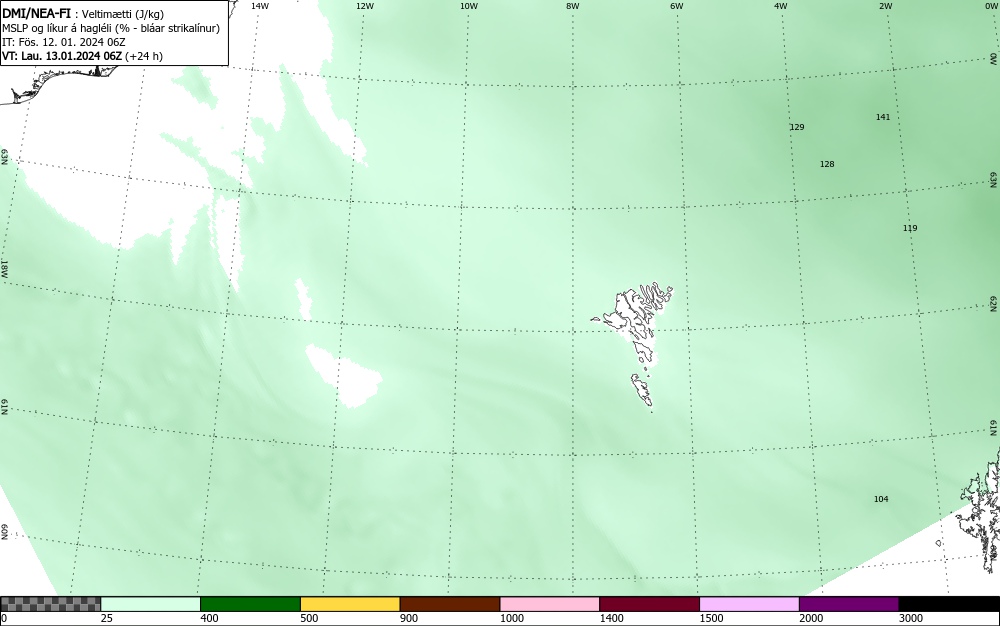
Task: Click the yellow 500–900 legend swatch
Action: 350,604
